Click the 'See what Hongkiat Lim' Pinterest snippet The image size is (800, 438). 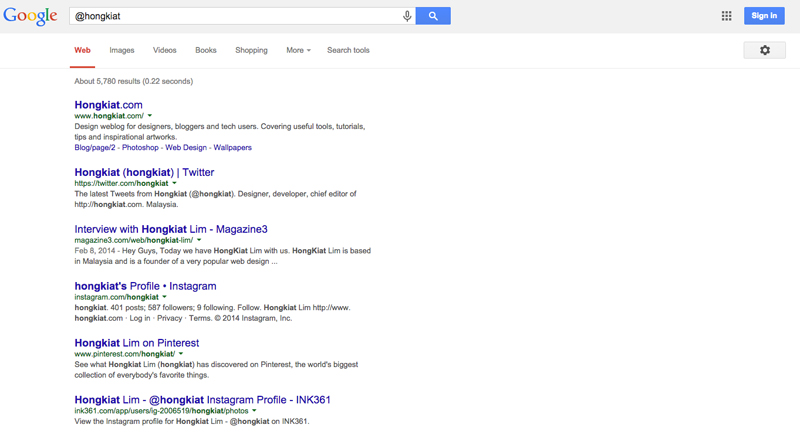[x=216, y=370]
